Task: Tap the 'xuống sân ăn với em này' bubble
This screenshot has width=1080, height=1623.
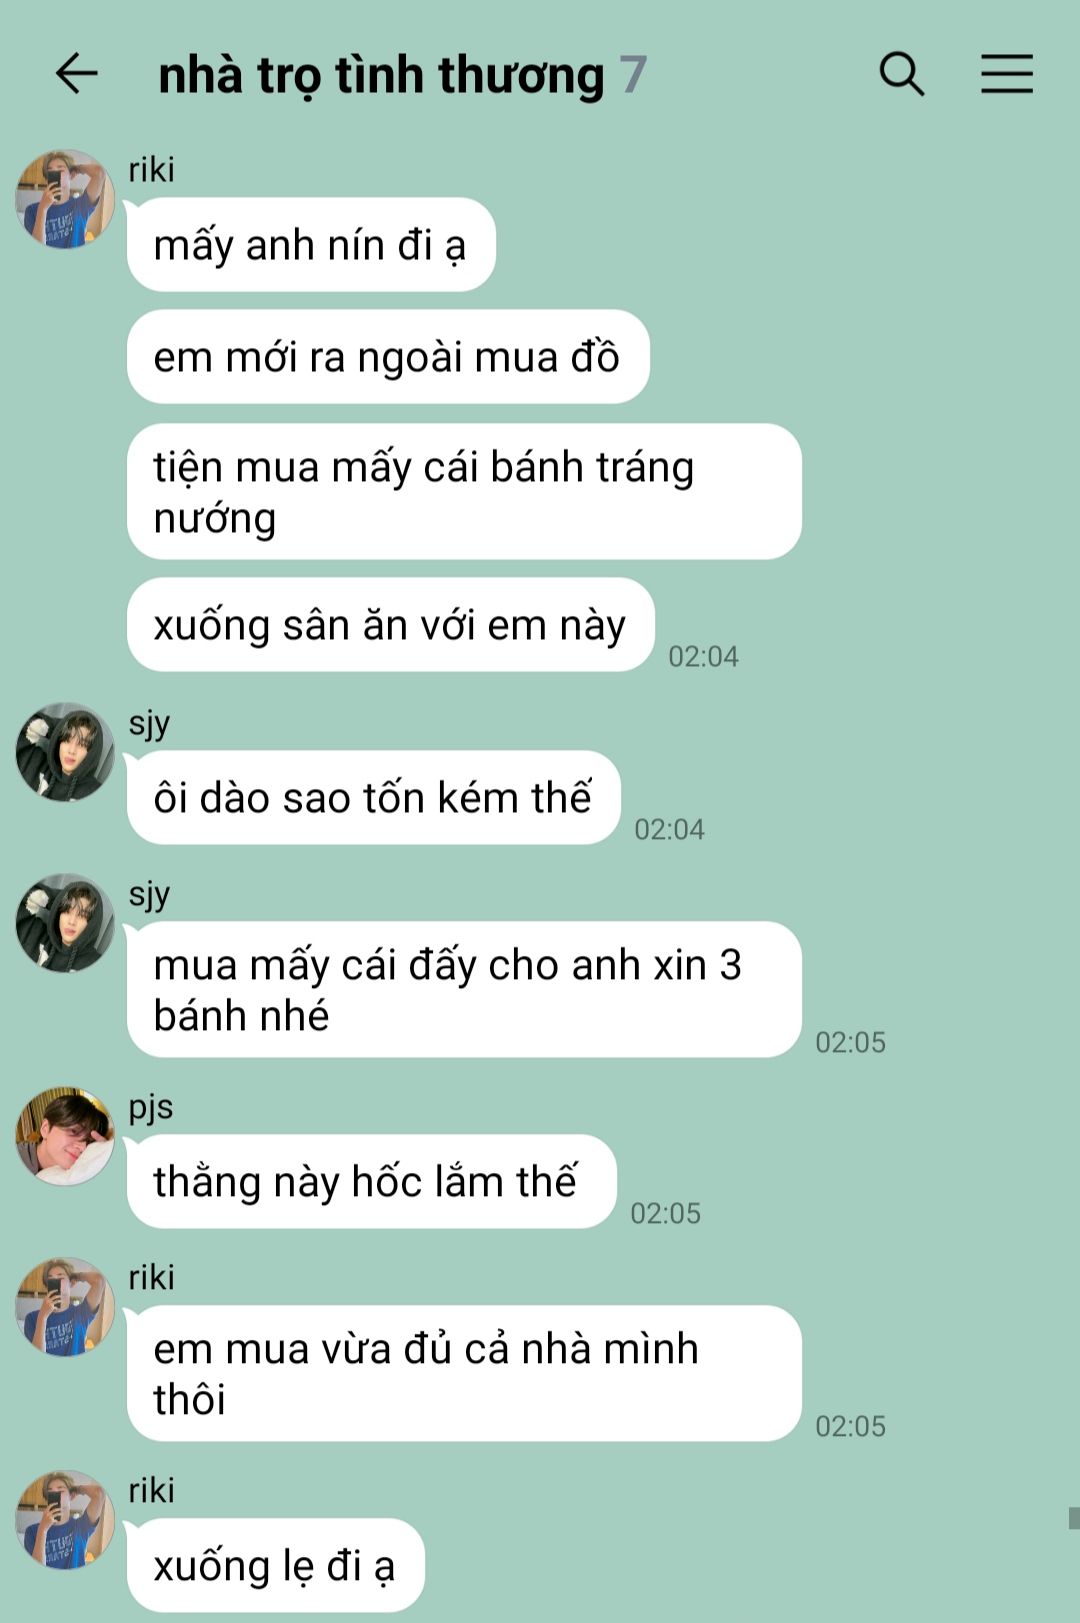Action: tap(391, 625)
